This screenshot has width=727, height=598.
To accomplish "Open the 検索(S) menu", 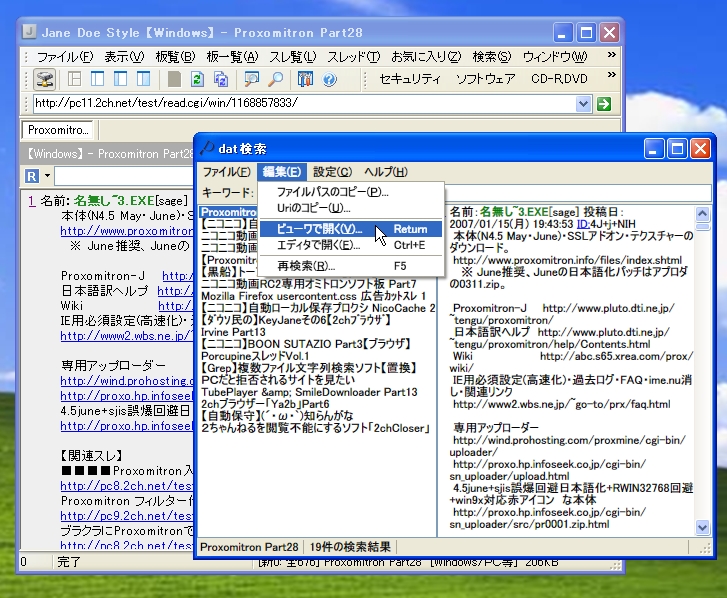I will (x=492, y=57).
